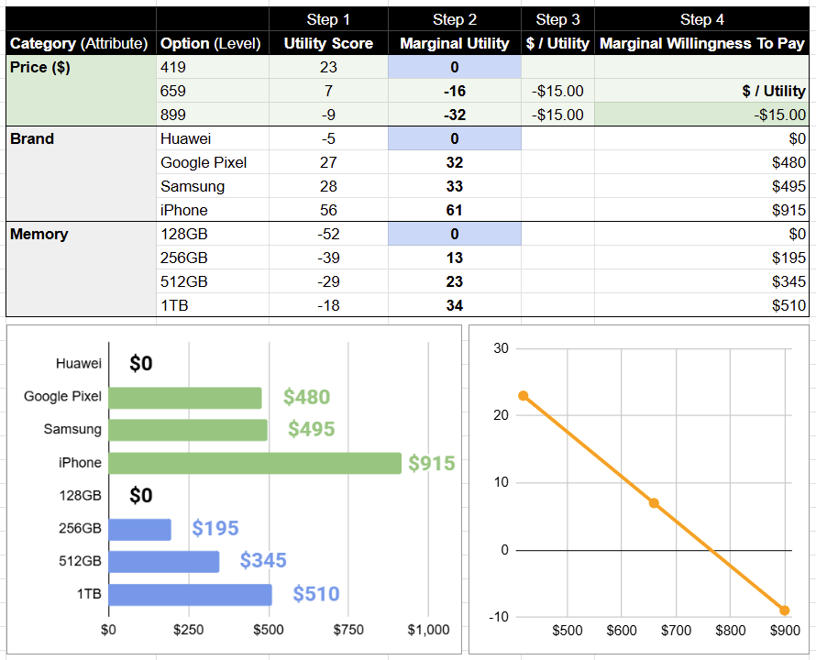Select the 'Samsung' option cell
The image size is (816, 660).
coord(212,186)
